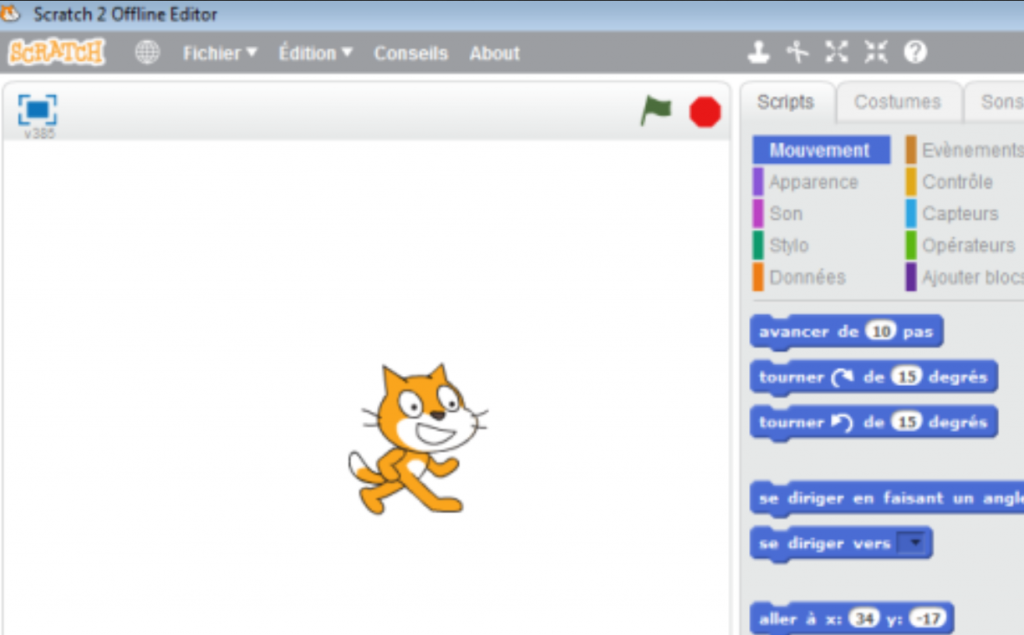Switch to the Costumes tab
This screenshot has width=1024, height=635.
click(x=898, y=102)
